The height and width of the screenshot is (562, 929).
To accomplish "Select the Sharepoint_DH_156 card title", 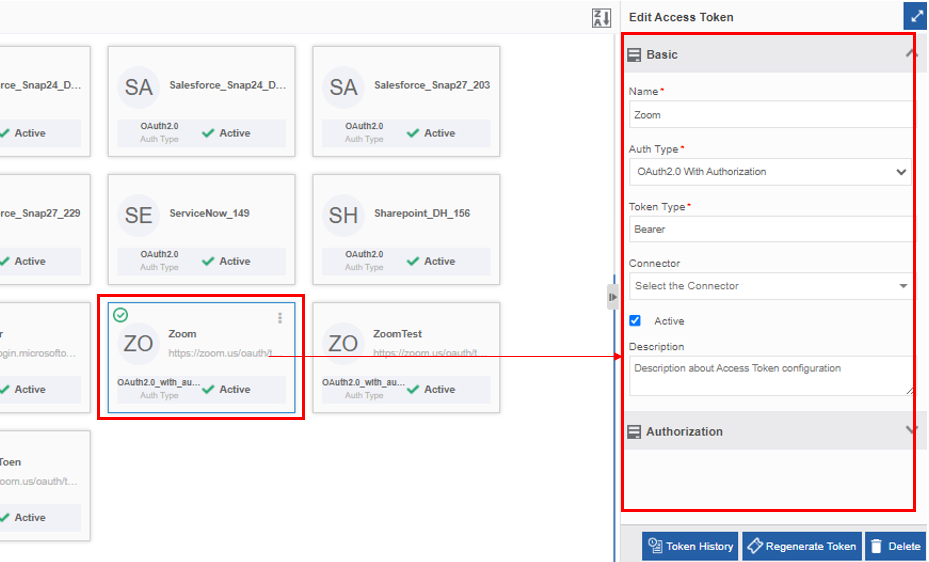I will [x=422, y=213].
